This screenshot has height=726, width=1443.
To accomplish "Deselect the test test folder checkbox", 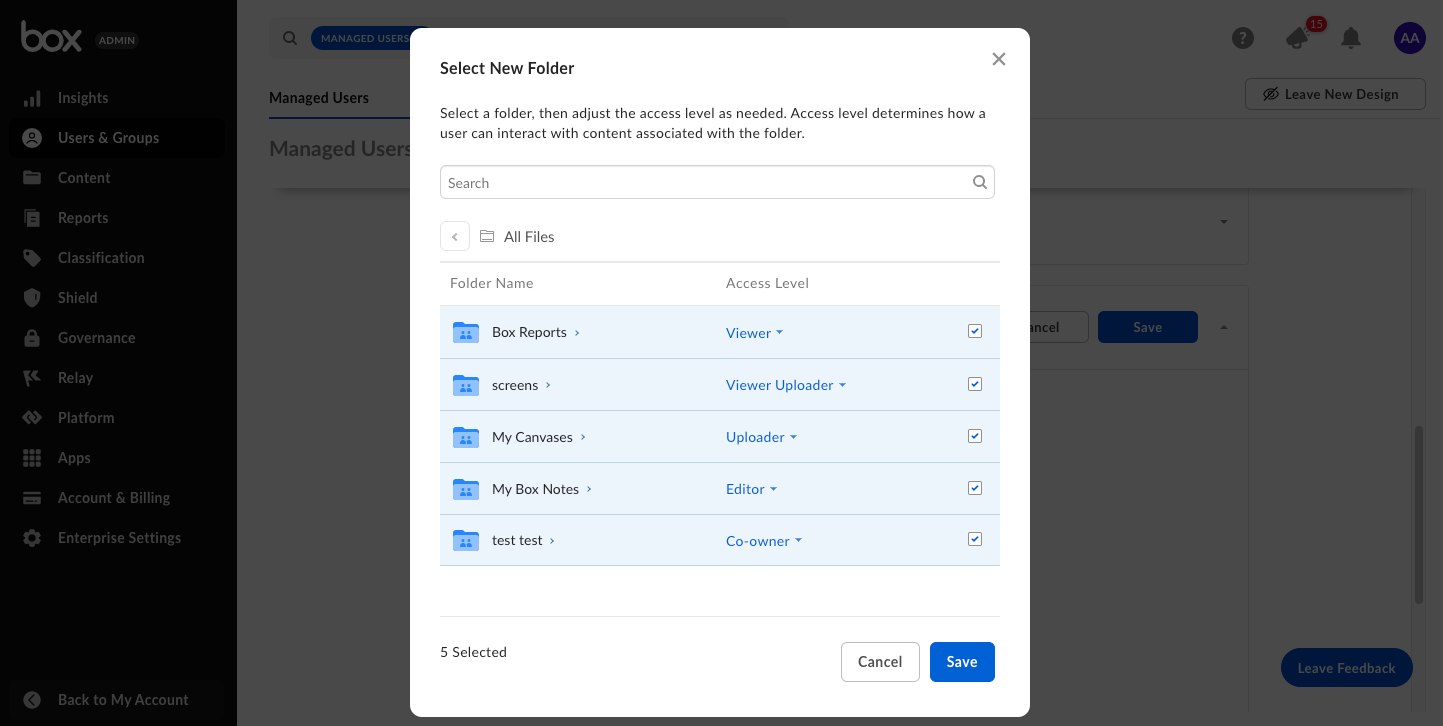I will pyautogui.click(x=975, y=539).
